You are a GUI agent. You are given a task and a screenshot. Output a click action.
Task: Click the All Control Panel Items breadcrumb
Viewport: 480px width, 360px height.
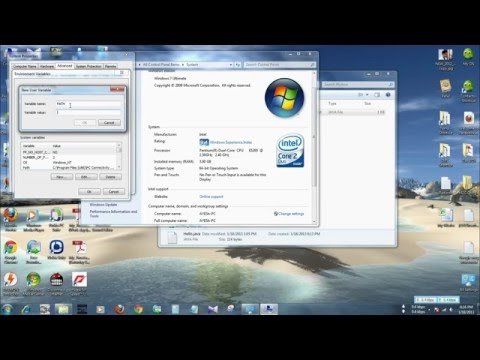(x=161, y=65)
